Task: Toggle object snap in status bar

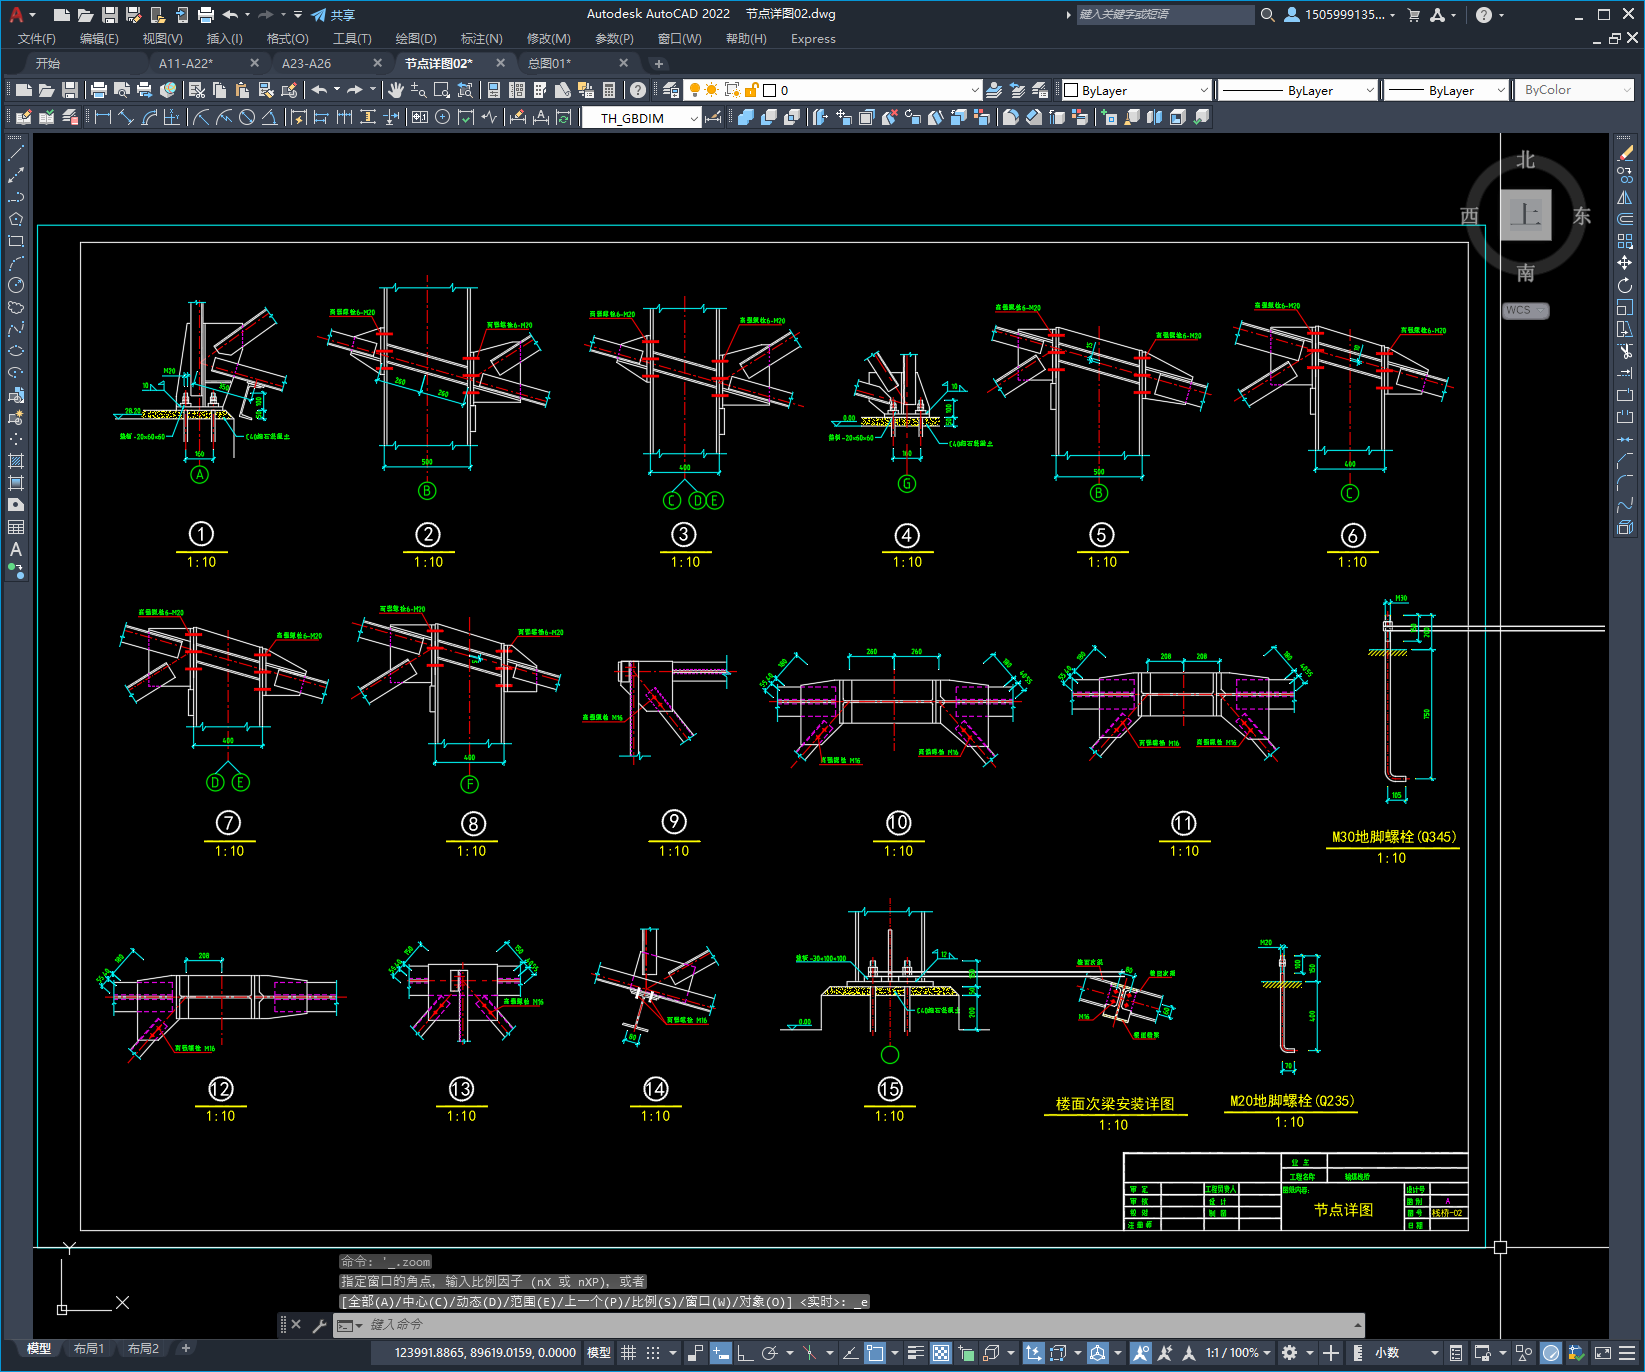Action: pyautogui.click(x=874, y=1353)
